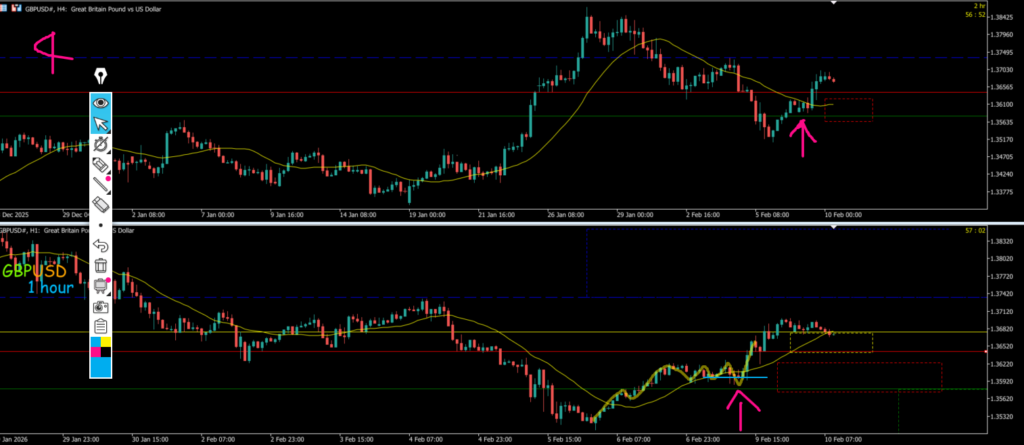Select the cursor arrow tool
This screenshot has height=445, width=1024.
[100, 123]
